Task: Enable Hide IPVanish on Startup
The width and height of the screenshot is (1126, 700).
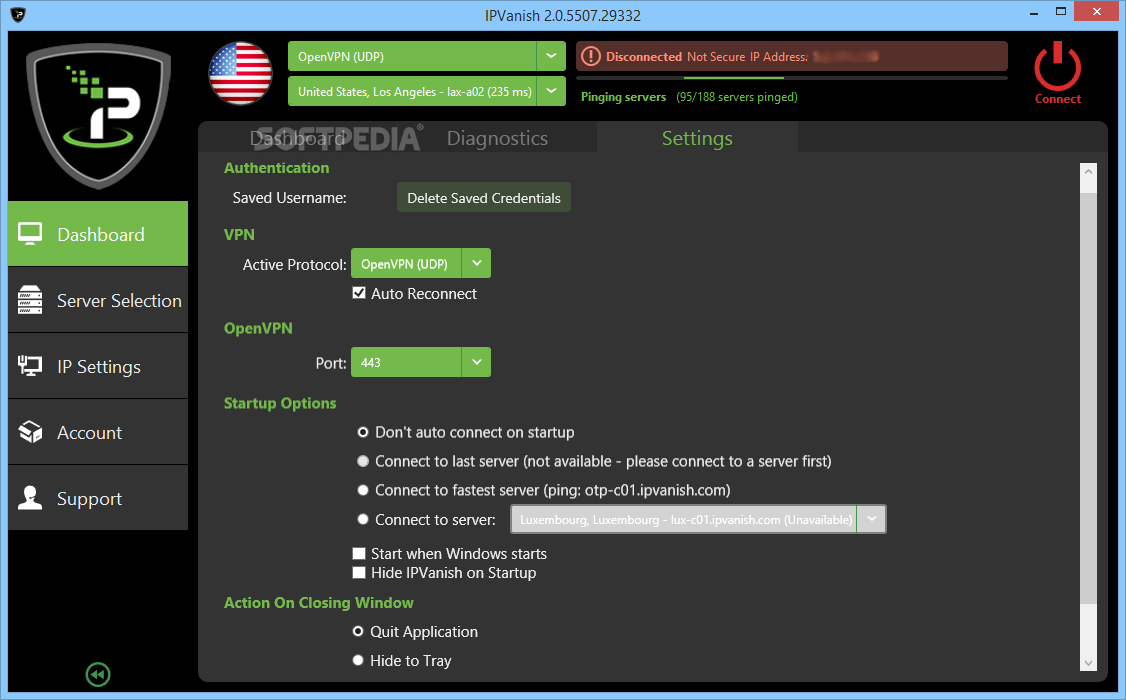Action: (x=359, y=573)
